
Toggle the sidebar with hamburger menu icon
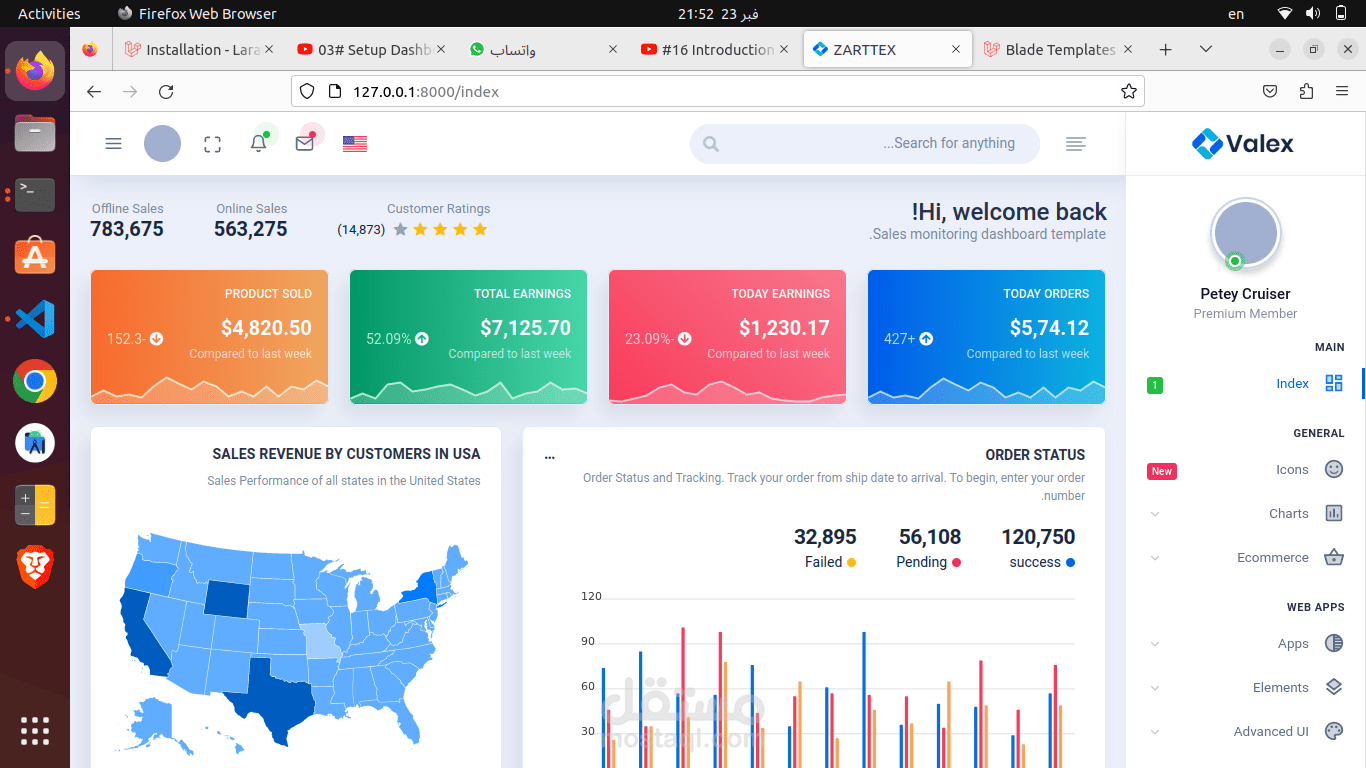113,144
